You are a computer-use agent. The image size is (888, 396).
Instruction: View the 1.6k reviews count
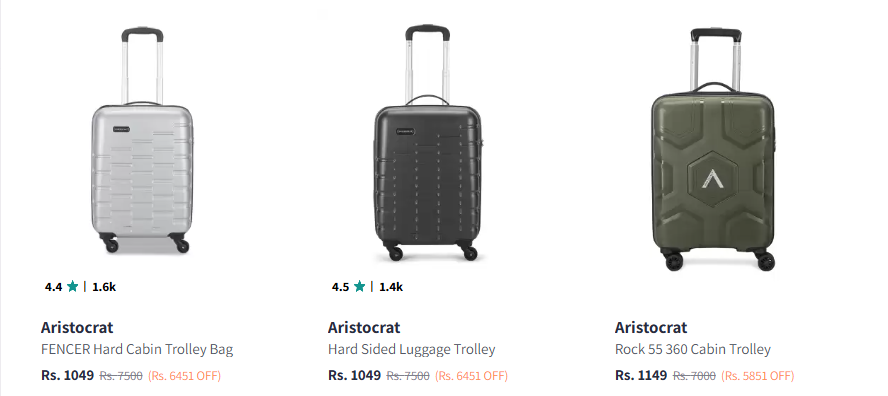(104, 287)
